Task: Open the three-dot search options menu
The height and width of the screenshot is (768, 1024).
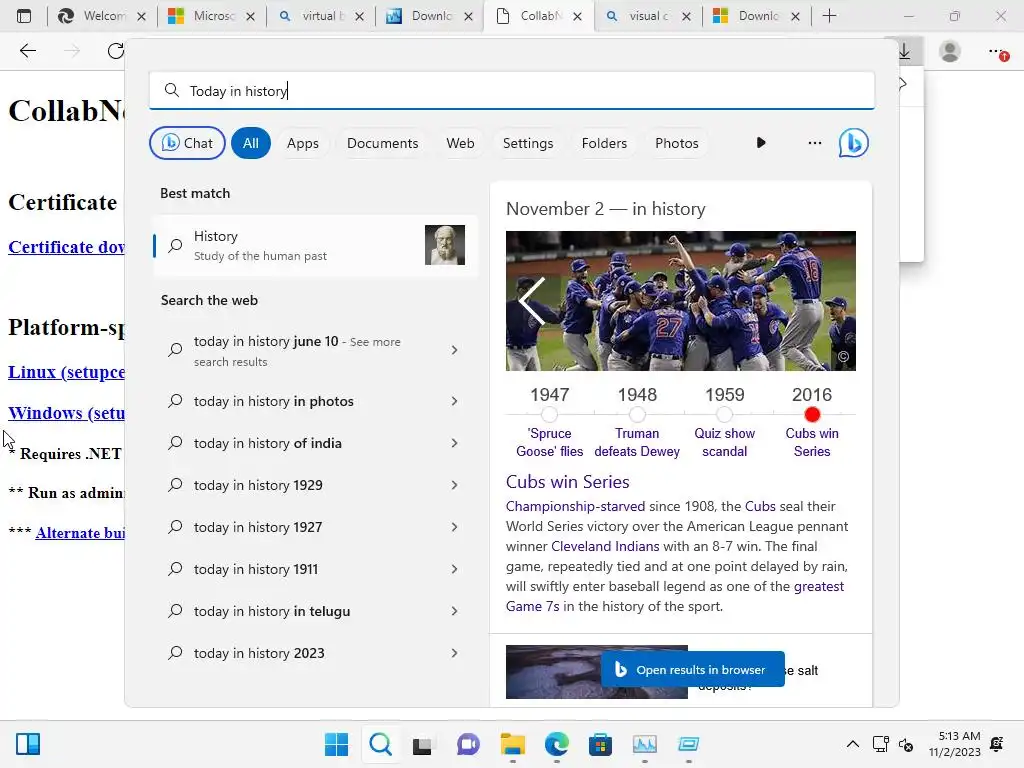Action: (x=814, y=142)
